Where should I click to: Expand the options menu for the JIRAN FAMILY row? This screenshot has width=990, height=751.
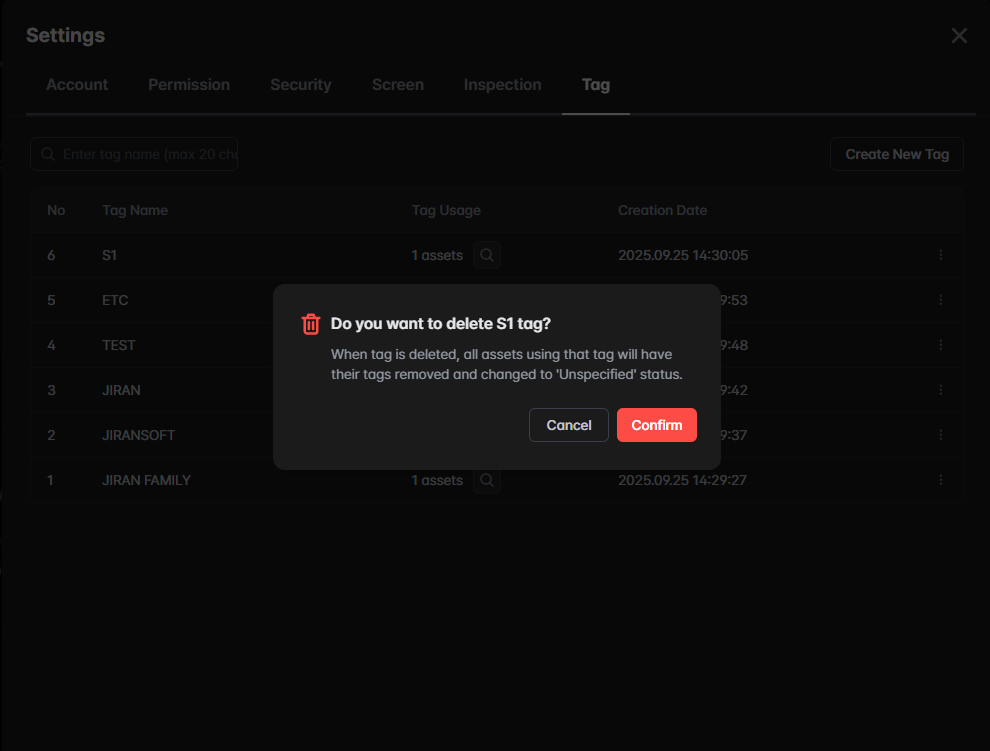point(940,480)
